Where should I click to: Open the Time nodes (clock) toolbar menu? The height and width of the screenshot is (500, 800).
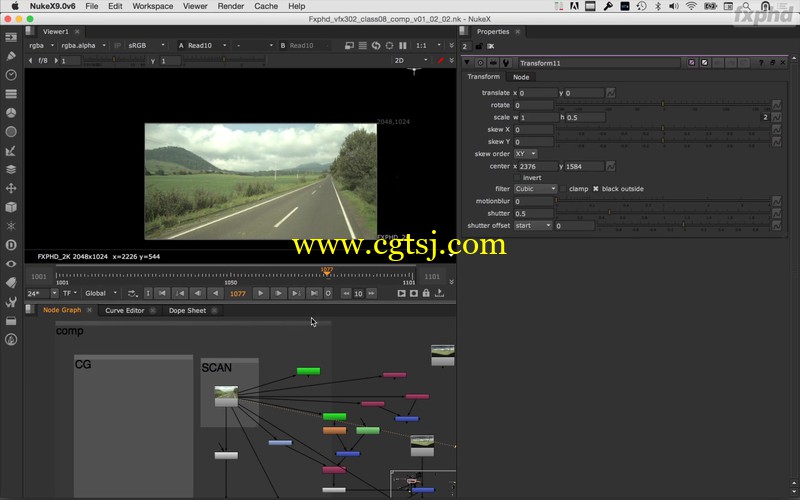(x=11, y=75)
